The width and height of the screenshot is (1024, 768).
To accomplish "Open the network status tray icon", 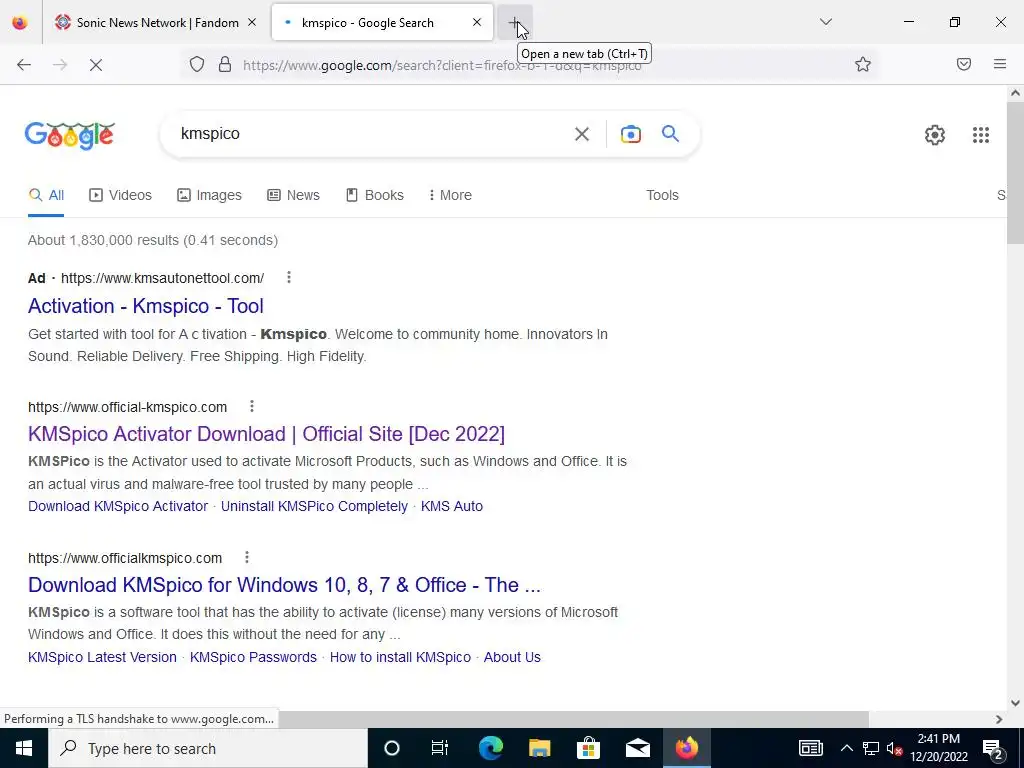I will 871,748.
